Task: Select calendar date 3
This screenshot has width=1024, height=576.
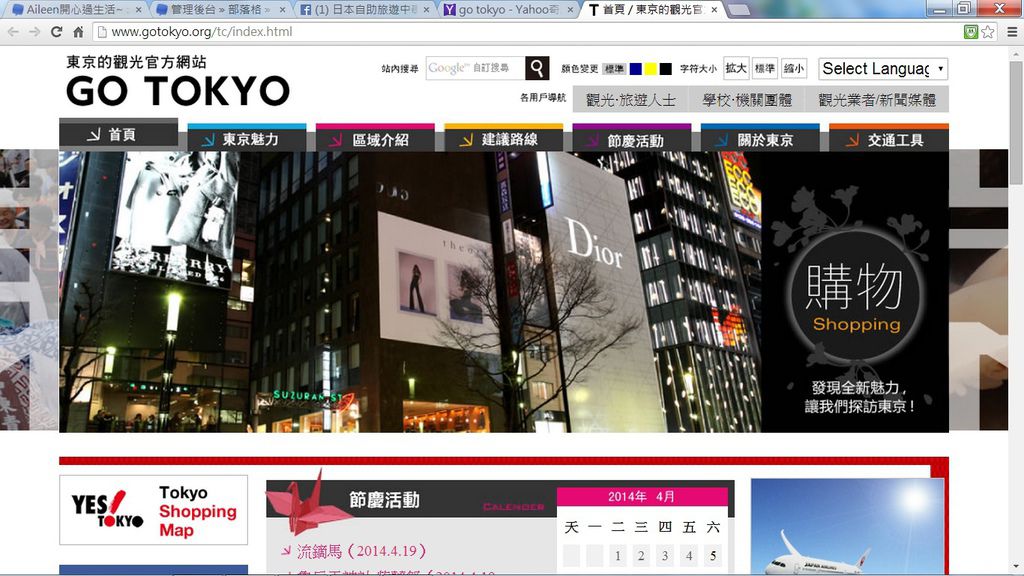Action: [665, 556]
